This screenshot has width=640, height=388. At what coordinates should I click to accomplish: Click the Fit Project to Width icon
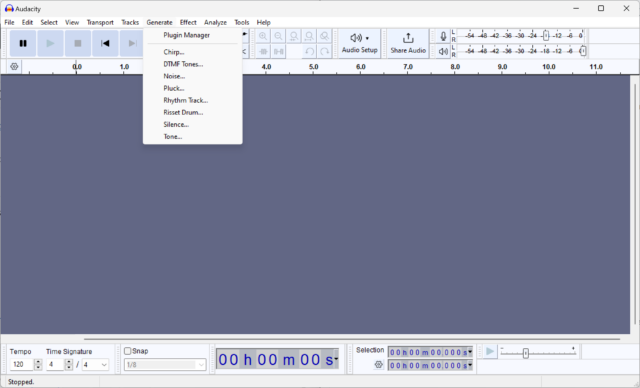(309, 36)
